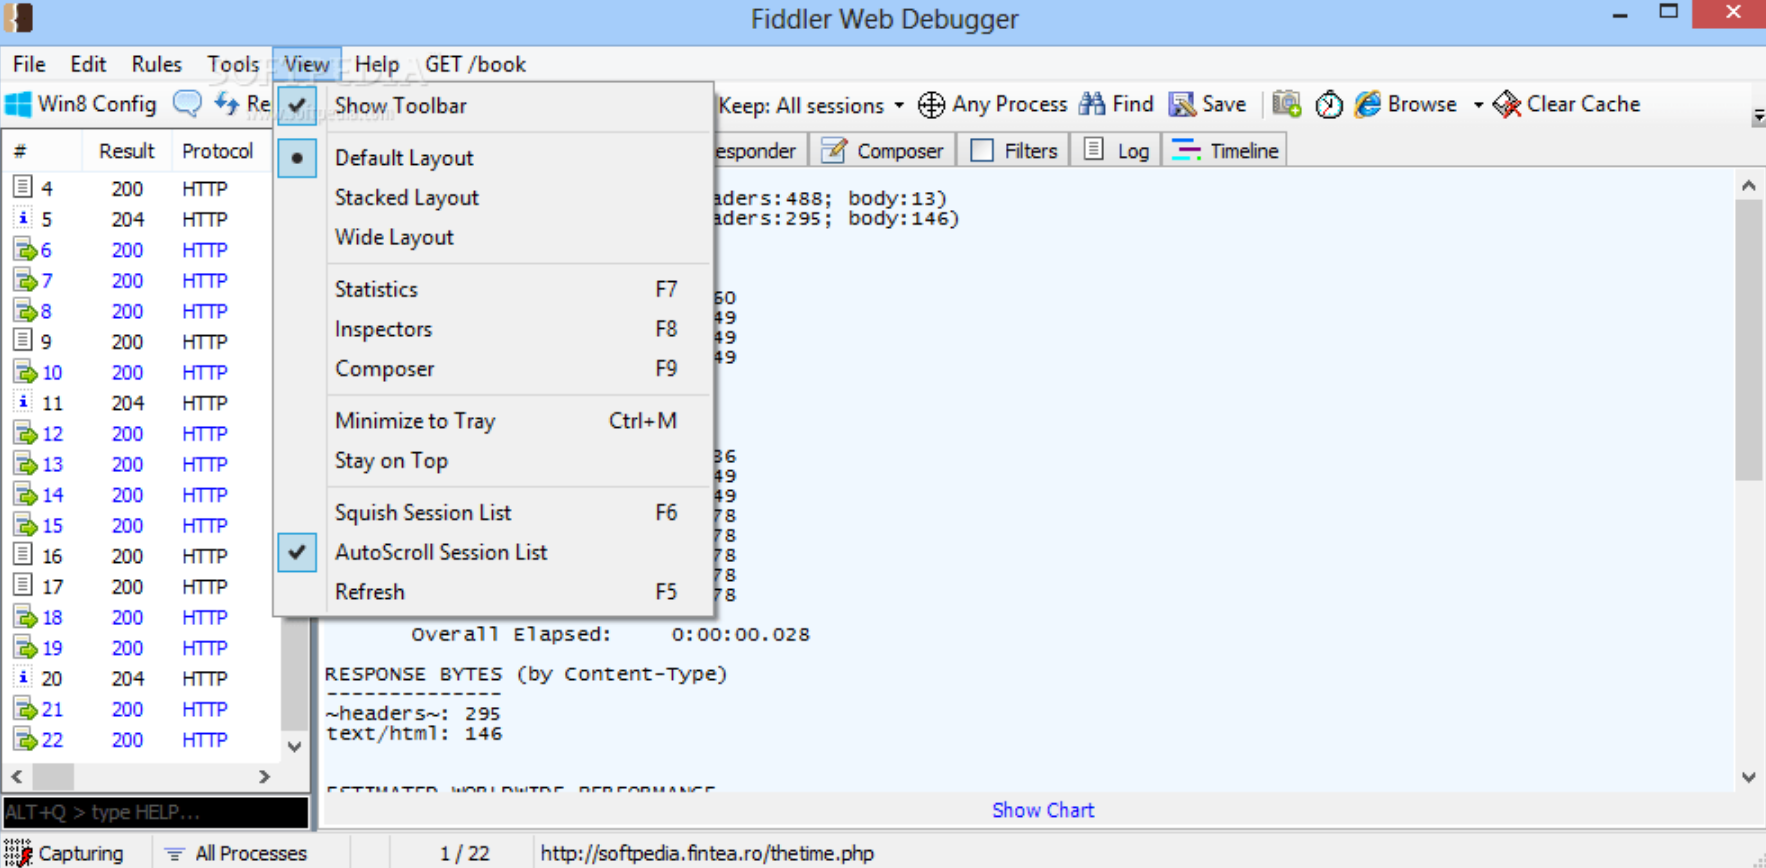Click the session 6 response icon

(25, 250)
